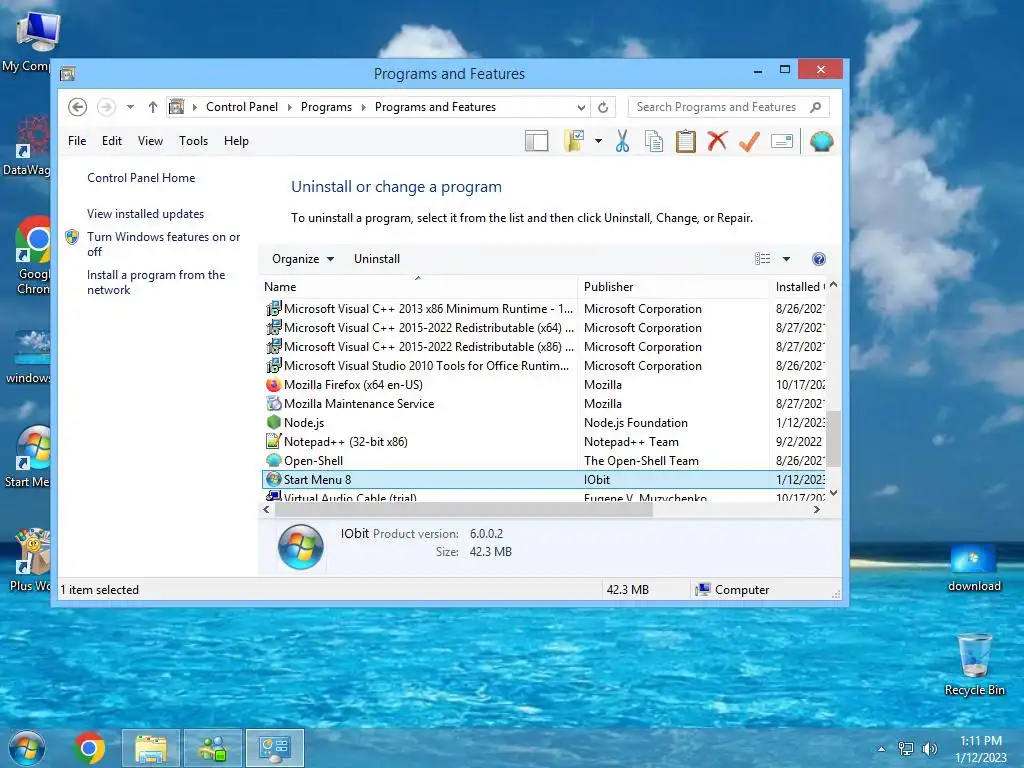Select the Visual C++ 2013 x86 Minimum Runtime row

coord(543,309)
